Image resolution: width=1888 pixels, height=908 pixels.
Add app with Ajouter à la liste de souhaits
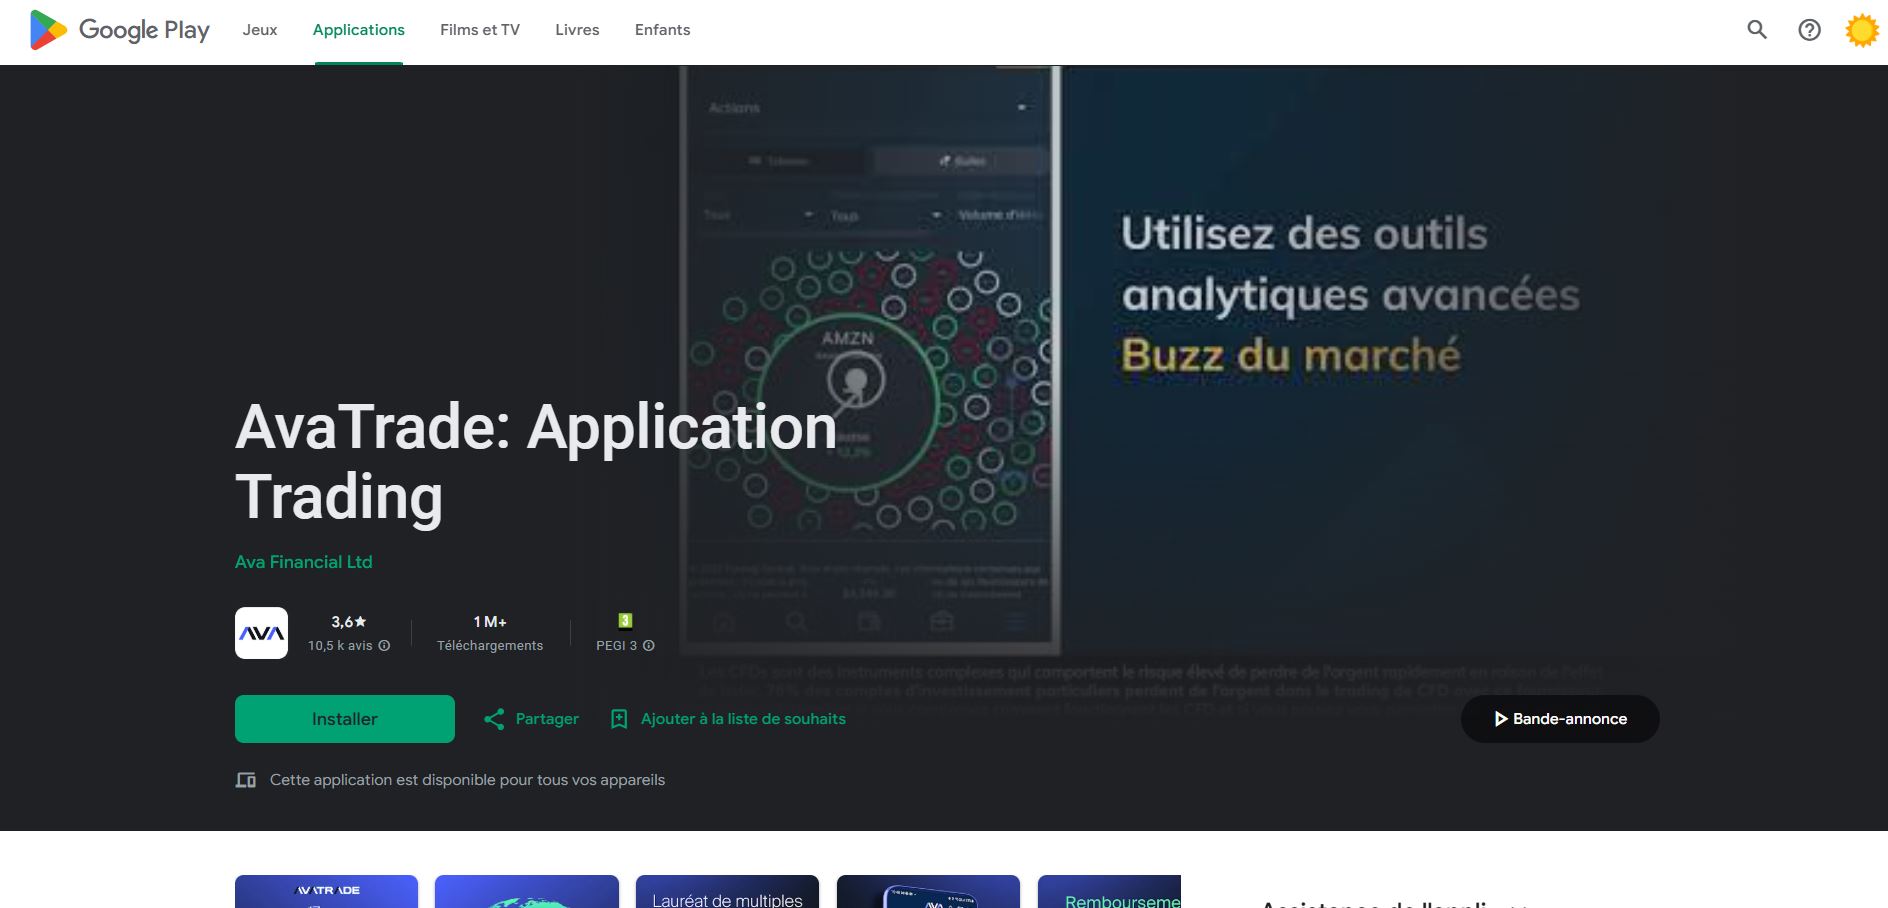point(728,719)
